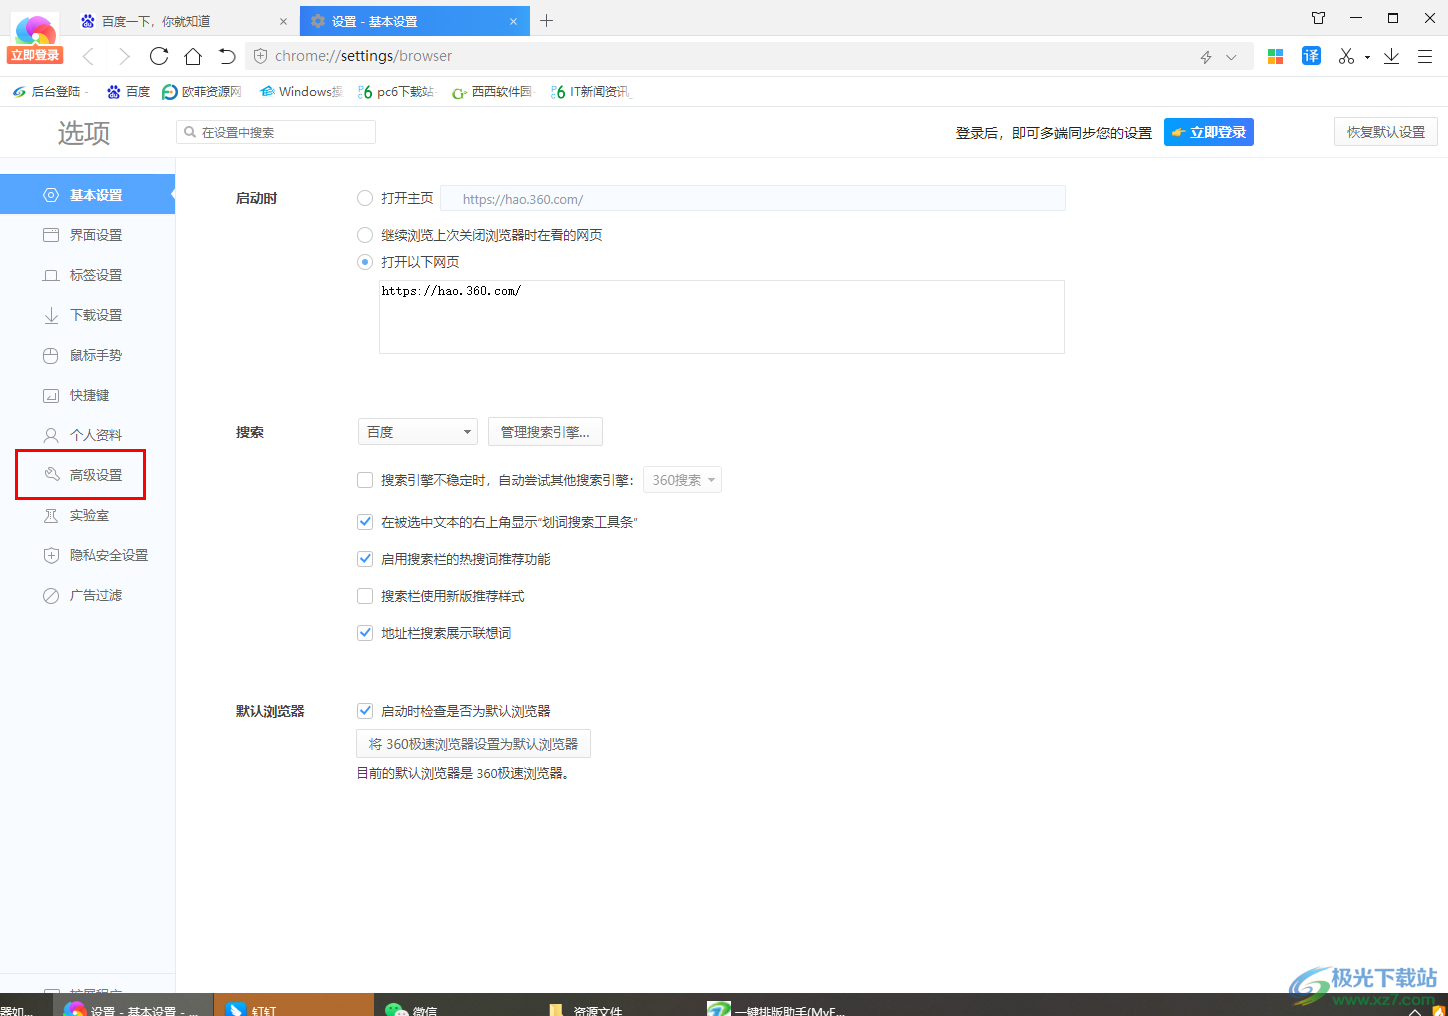
Task: Open 广告过滤 in the sidebar
Action: tap(87, 595)
